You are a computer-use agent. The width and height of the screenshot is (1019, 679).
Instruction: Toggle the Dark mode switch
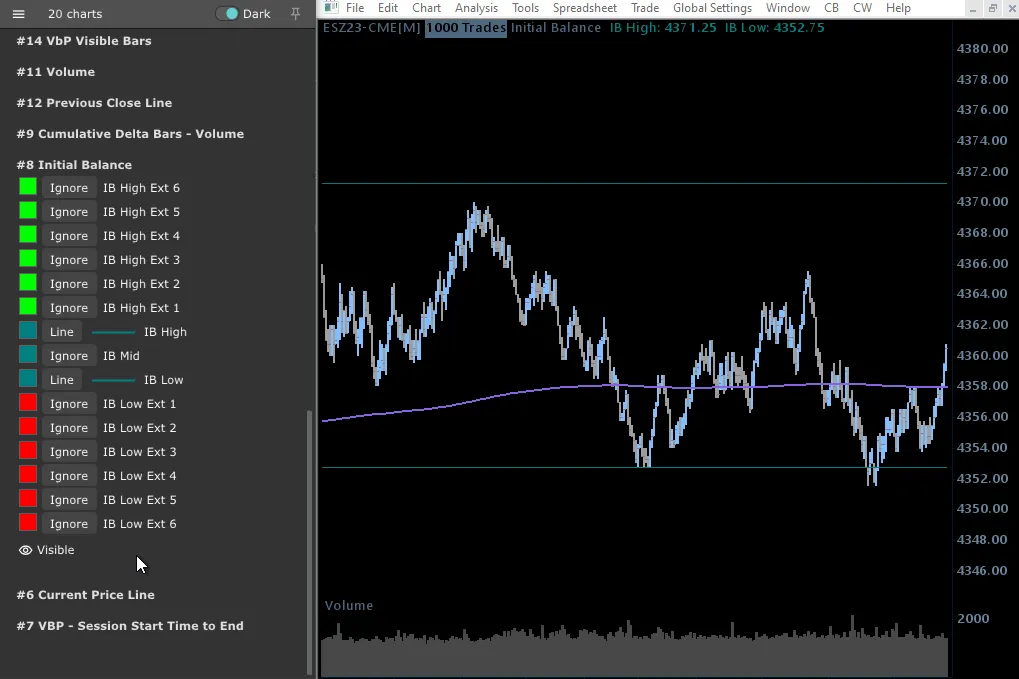[227, 14]
